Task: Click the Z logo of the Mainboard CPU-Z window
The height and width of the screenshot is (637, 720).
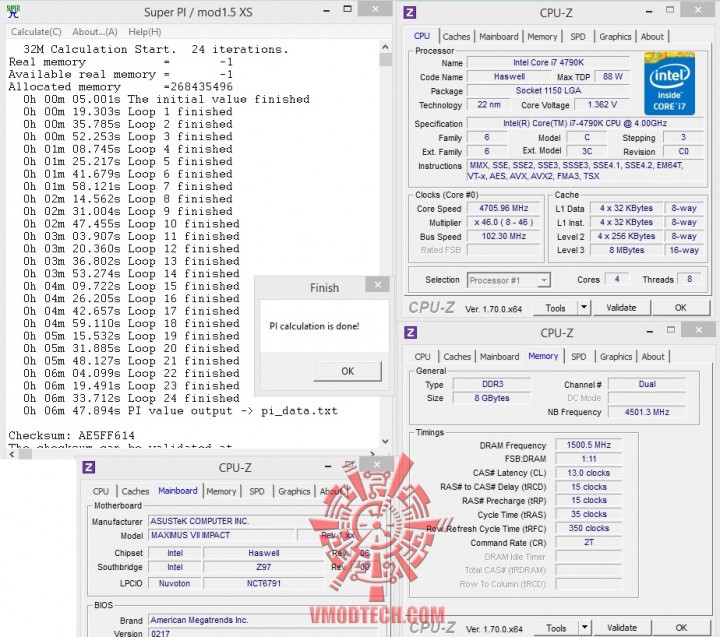Action: (89, 467)
